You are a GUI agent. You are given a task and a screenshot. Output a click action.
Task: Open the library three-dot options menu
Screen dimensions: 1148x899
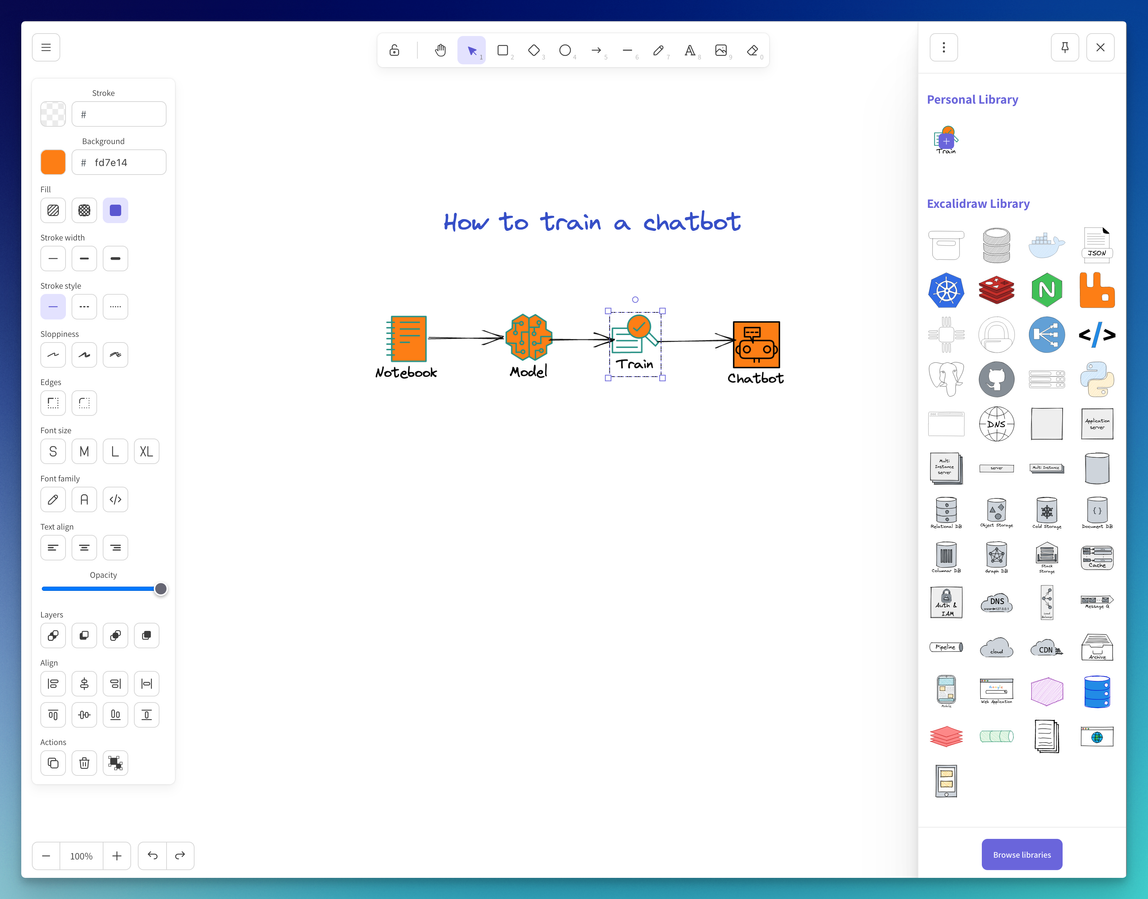pyautogui.click(x=944, y=48)
